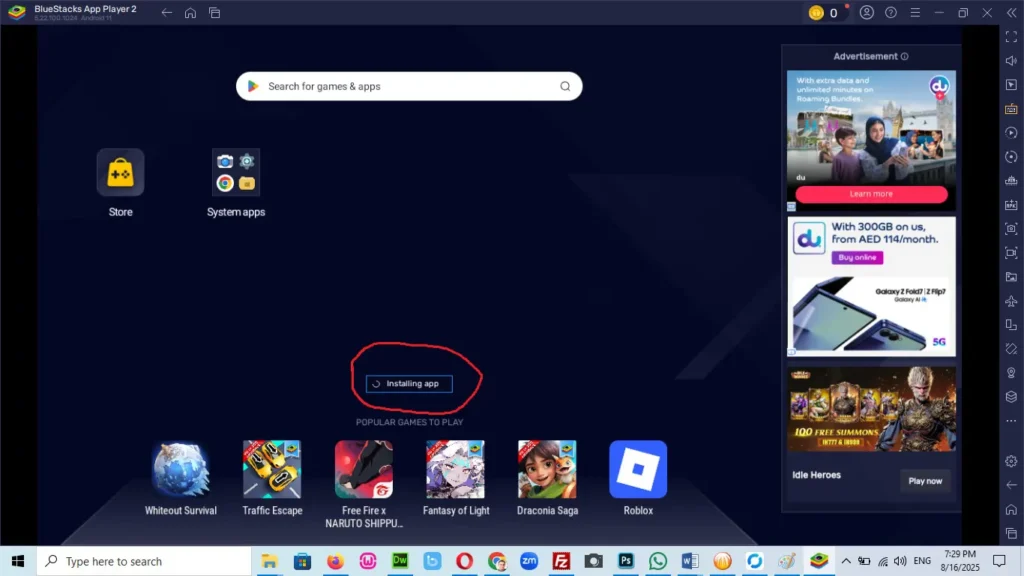The height and width of the screenshot is (576, 1024).
Task: Open the BlueStacks Store app
Action: [120, 173]
